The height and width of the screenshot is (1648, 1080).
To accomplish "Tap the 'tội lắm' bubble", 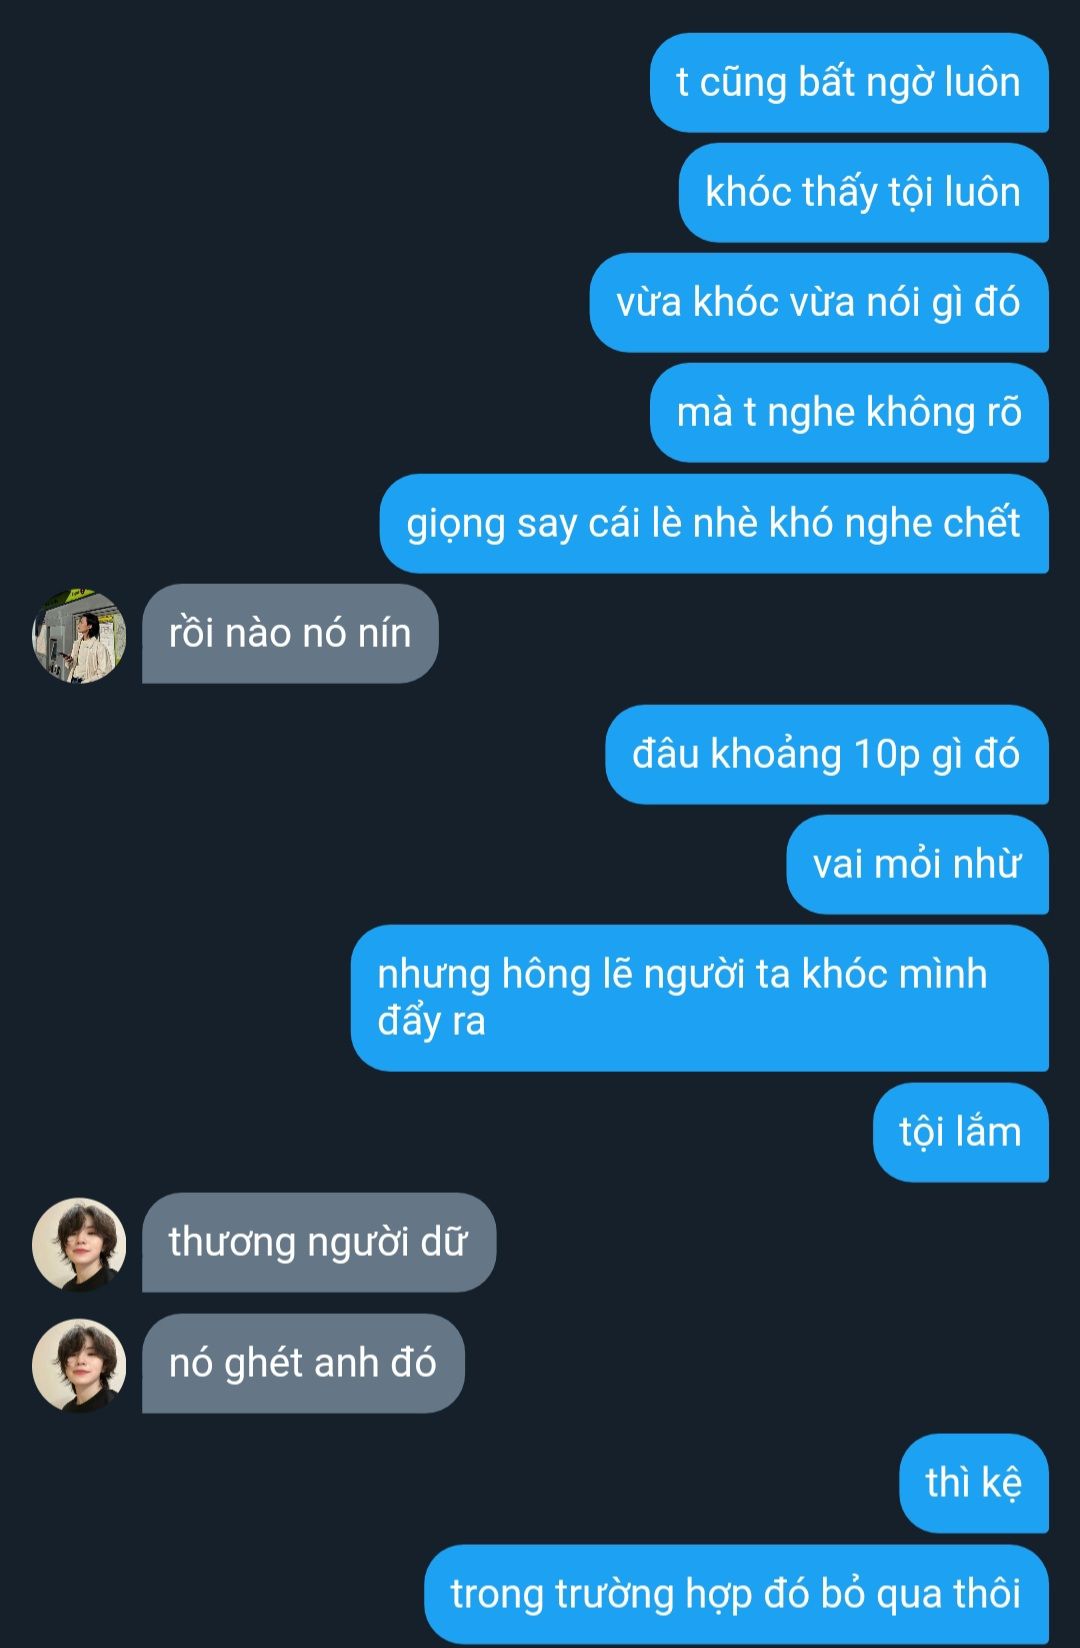I will pyautogui.click(x=961, y=1132).
